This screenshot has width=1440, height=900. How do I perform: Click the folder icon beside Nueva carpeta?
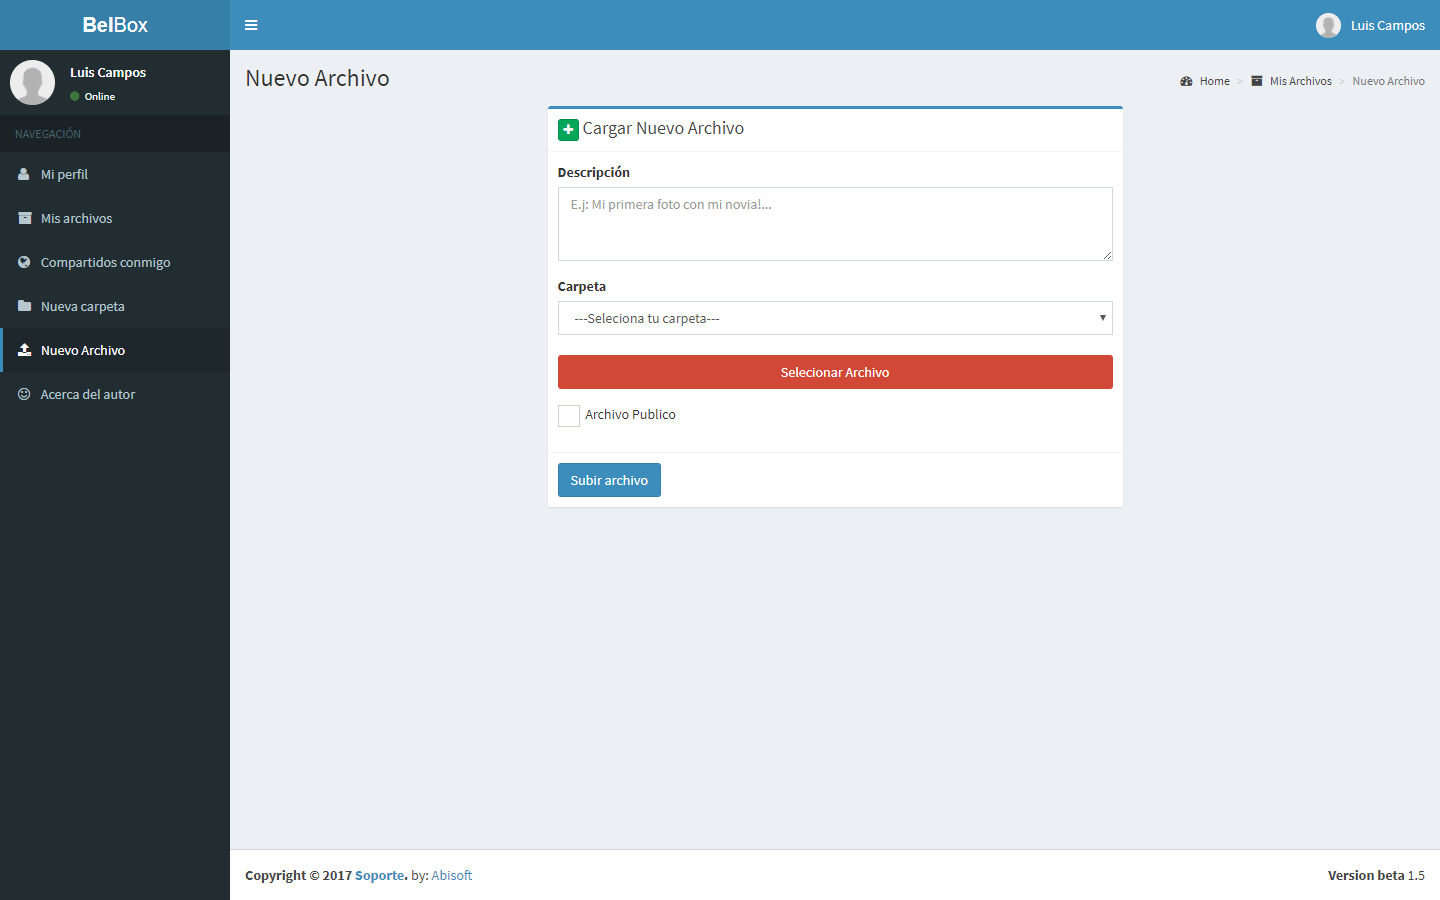coord(24,306)
